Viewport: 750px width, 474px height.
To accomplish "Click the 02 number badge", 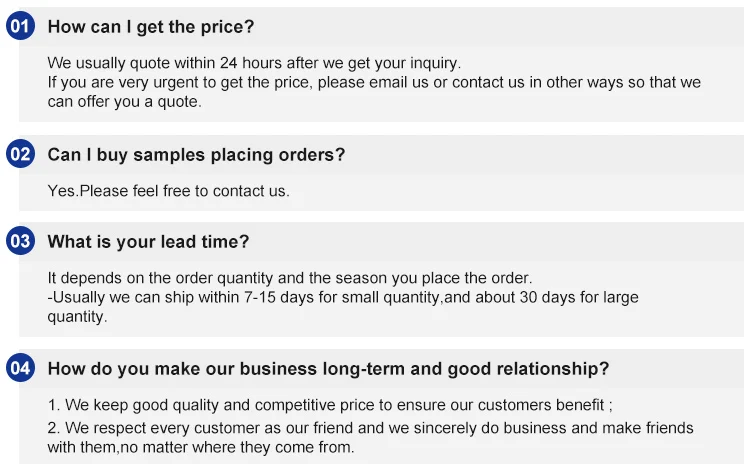I will (x=20, y=155).
